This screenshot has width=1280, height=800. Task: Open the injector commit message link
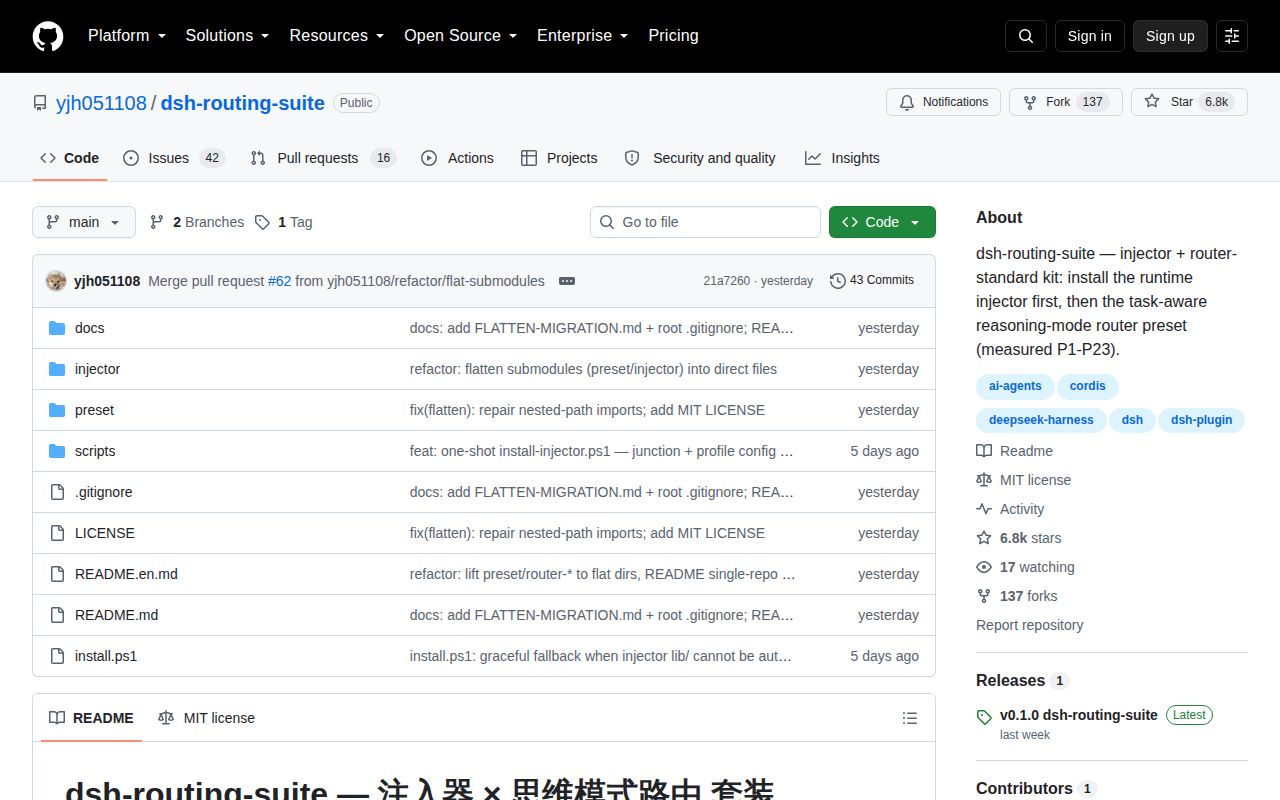[593, 369]
